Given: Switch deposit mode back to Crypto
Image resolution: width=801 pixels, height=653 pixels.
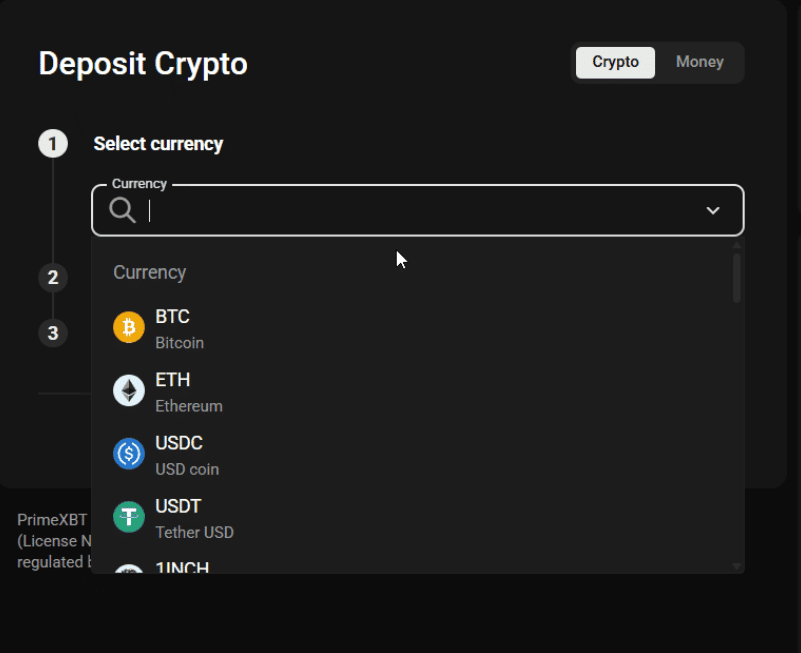Looking at the screenshot, I should point(615,62).
